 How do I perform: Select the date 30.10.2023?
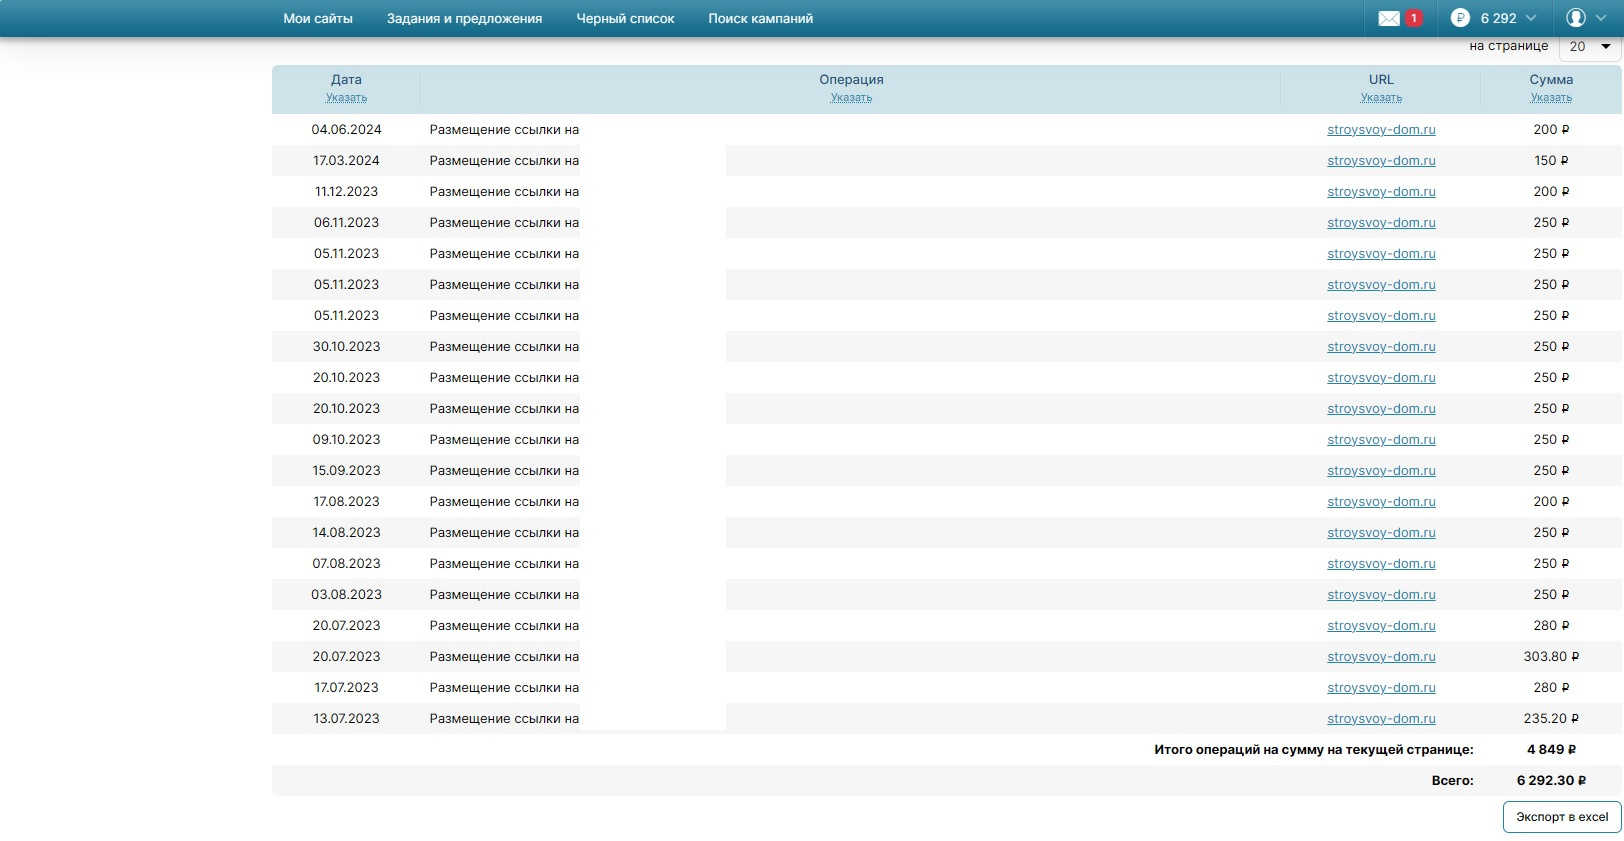coord(346,347)
